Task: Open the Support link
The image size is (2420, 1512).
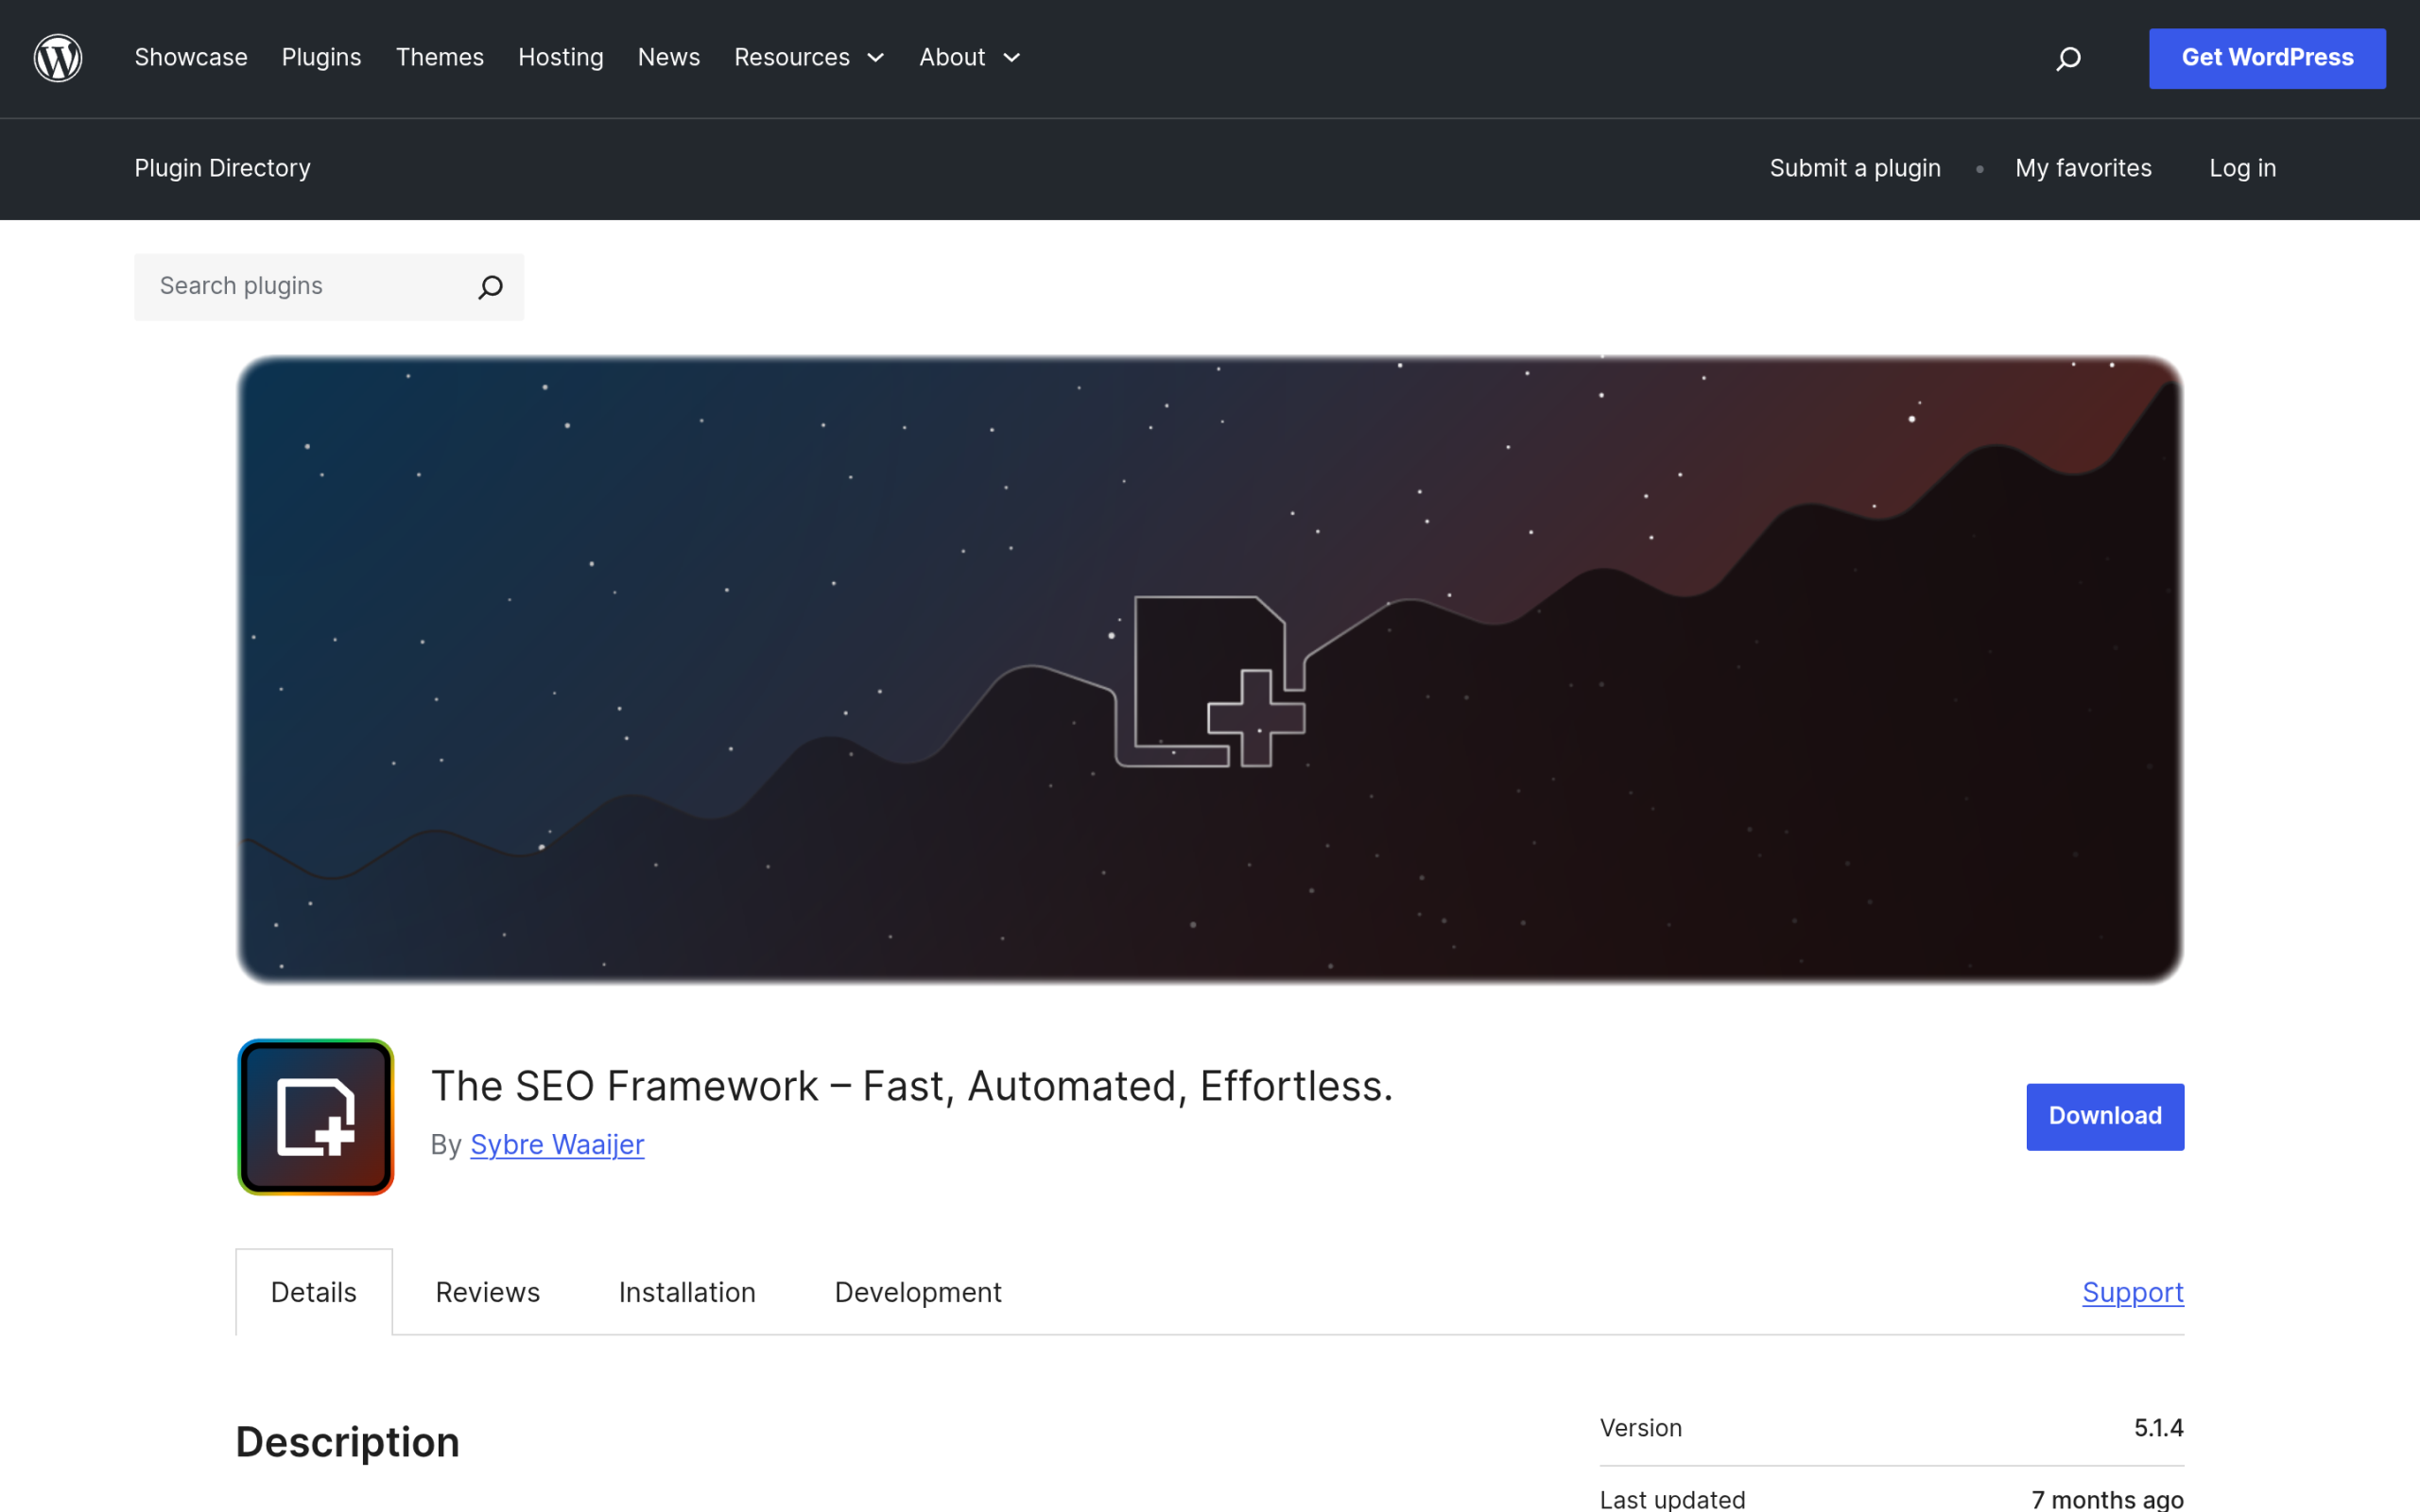Action: (2133, 1292)
